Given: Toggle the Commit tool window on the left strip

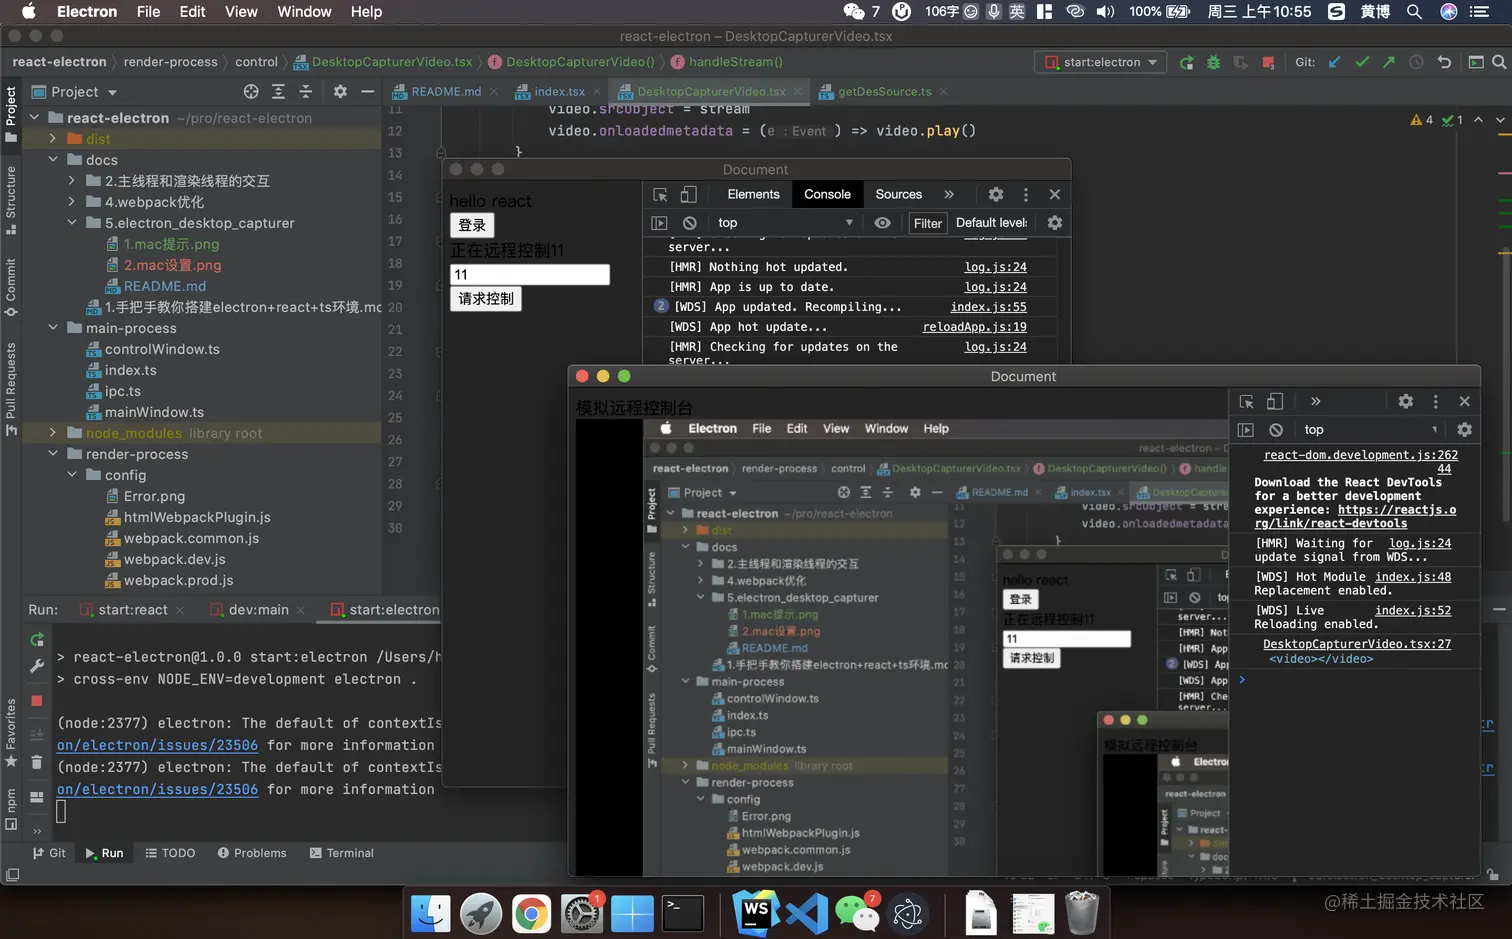Looking at the screenshot, I should click(x=11, y=288).
